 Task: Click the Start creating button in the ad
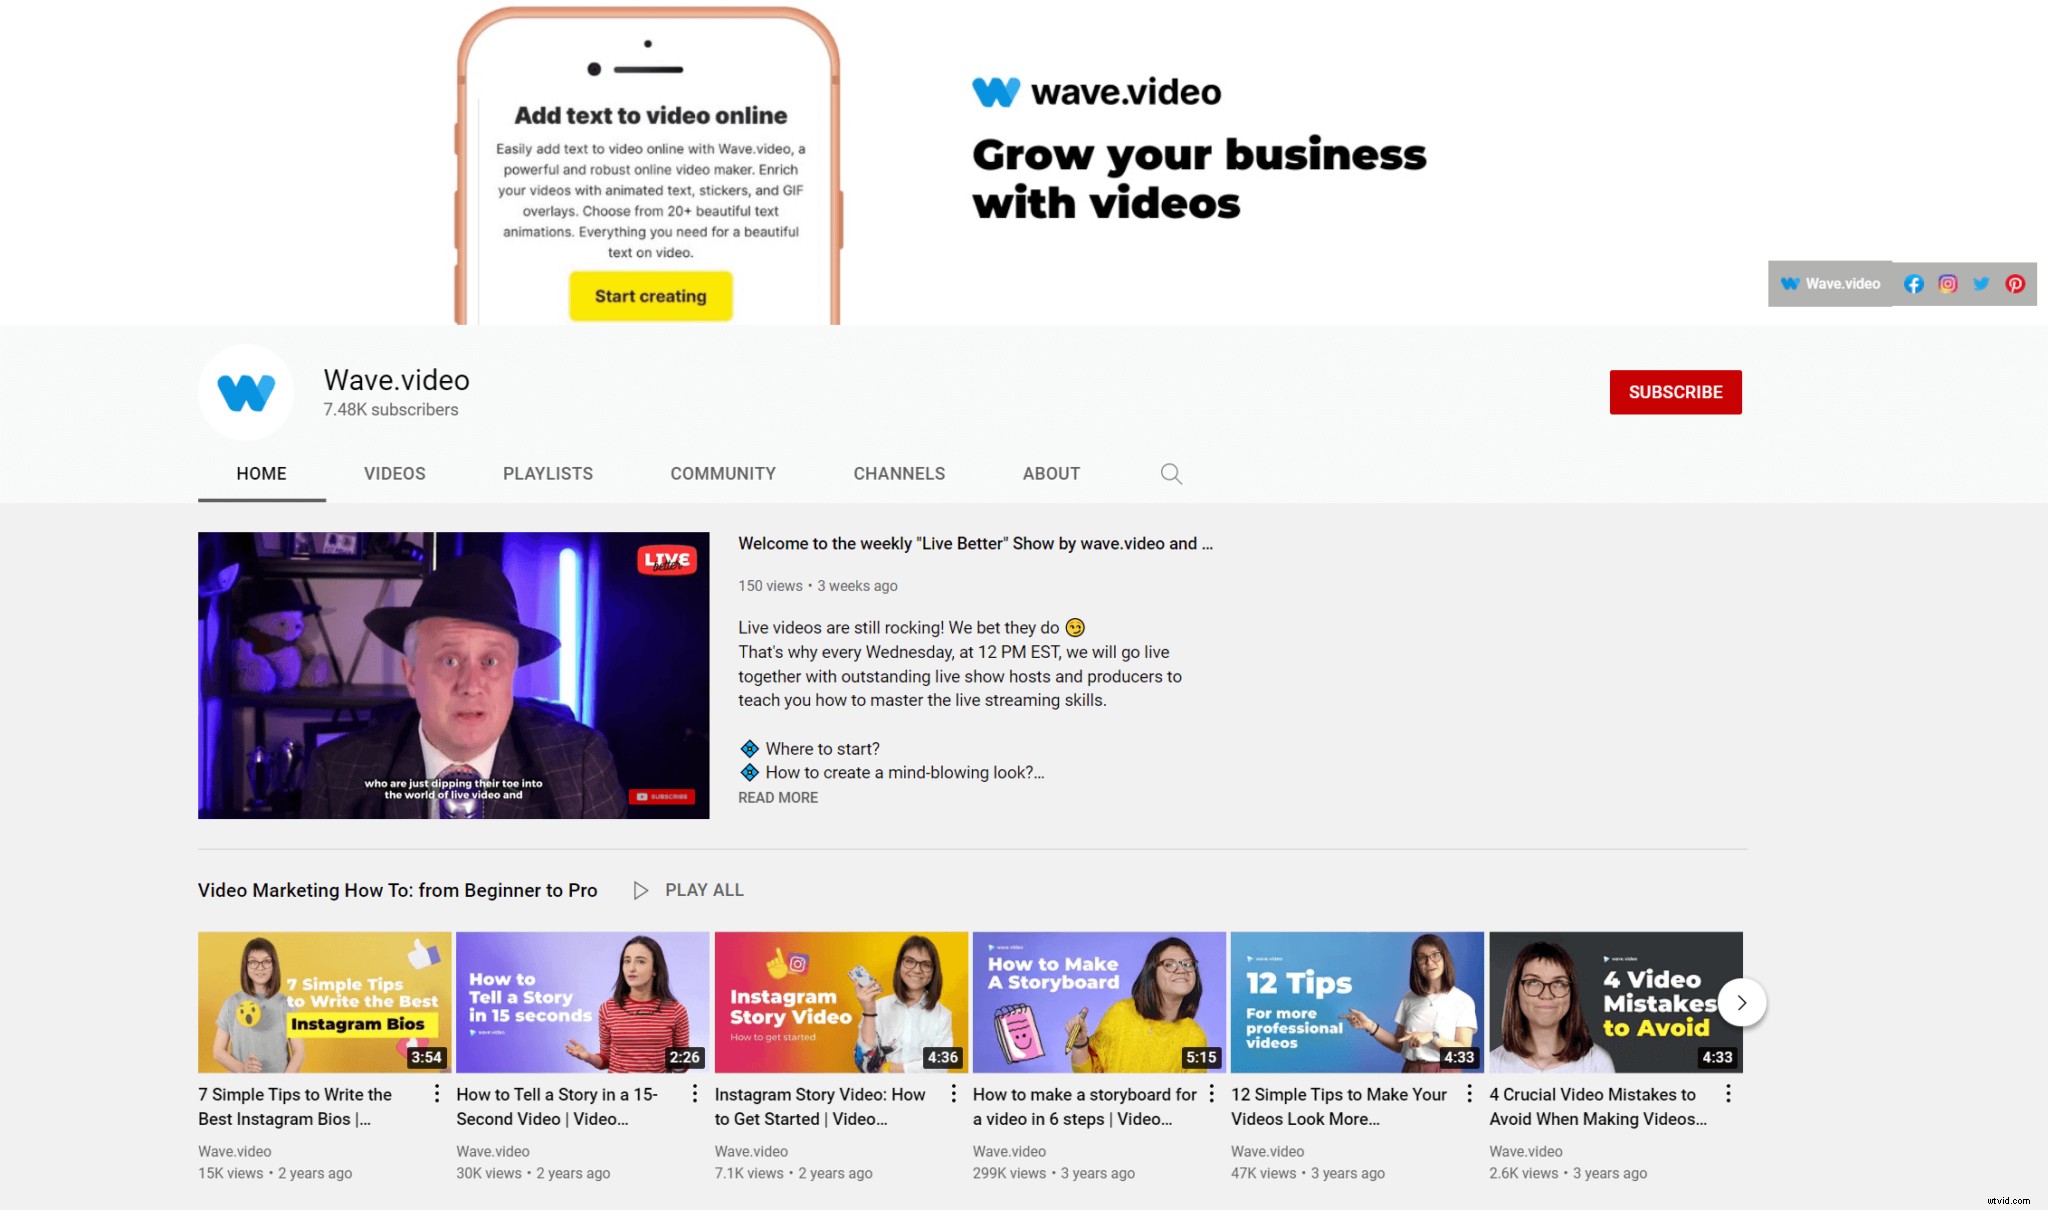[650, 295]
